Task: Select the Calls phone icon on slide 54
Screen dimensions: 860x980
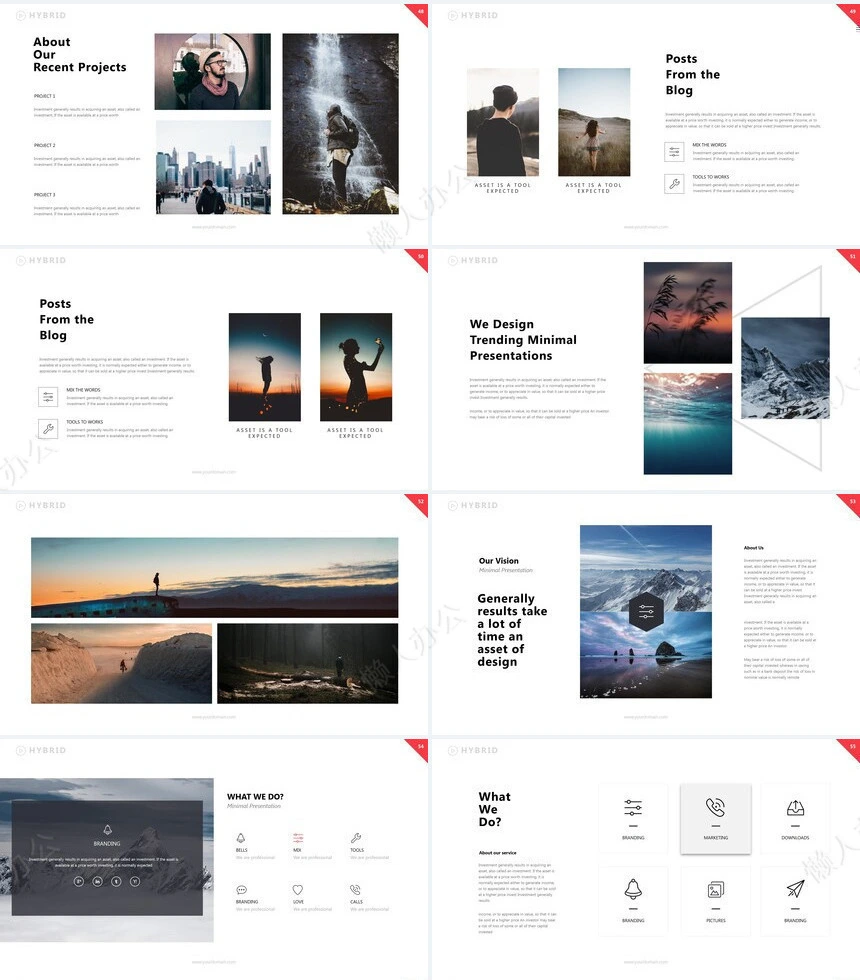Action: [x=355, y=889]
